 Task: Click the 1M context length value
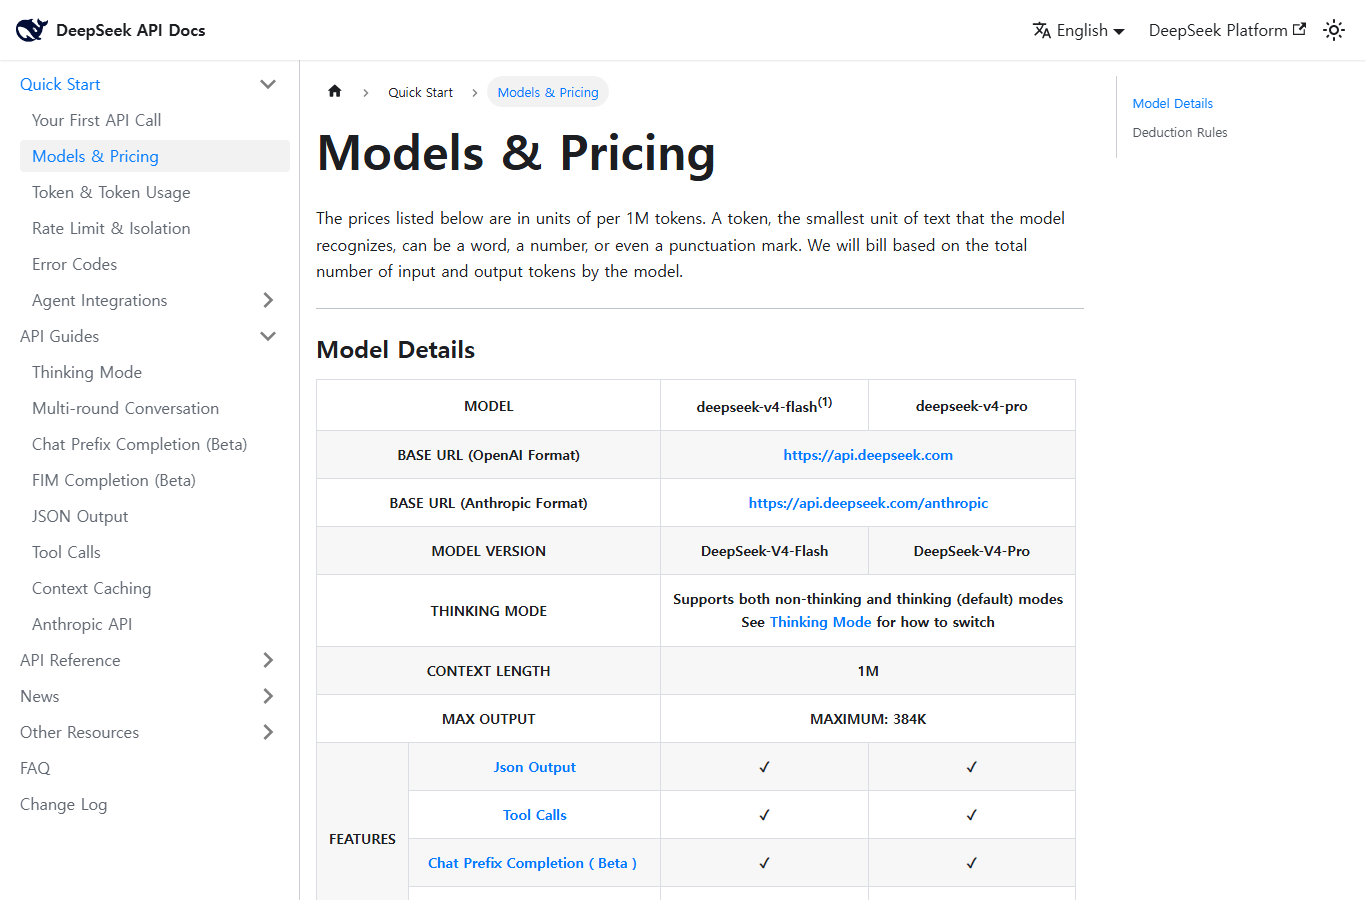click(x=868, y=671)
